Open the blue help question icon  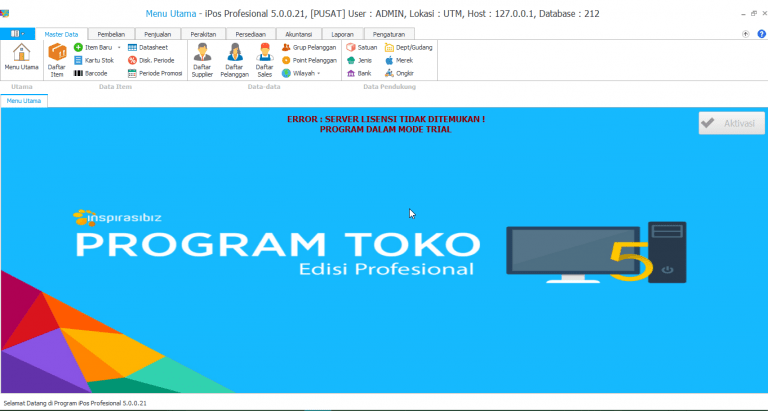click(x=761, y=34)
